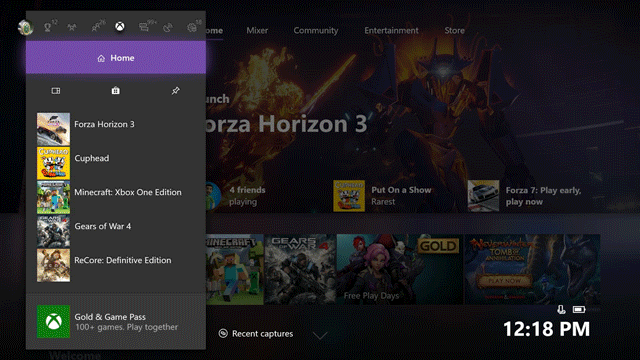This screenshot has height=360, width=640.
Task: Select the Xbox logo guide tab
Action: 120,27
